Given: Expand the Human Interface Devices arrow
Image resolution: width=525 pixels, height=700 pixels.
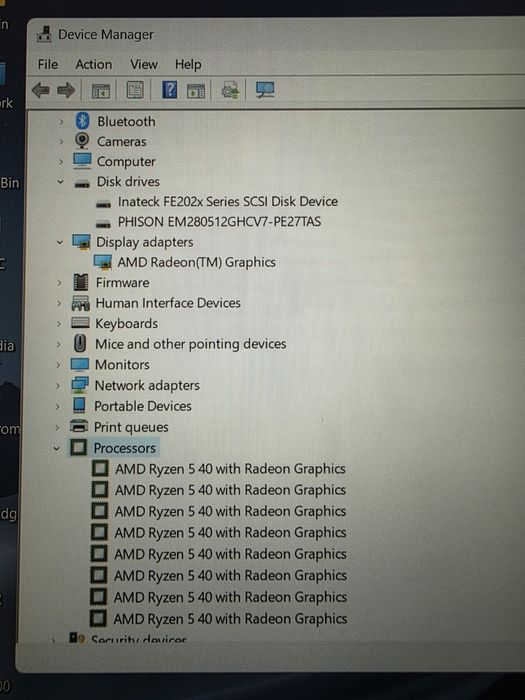Looking at the screenshot, I should (x=59, y=303).
